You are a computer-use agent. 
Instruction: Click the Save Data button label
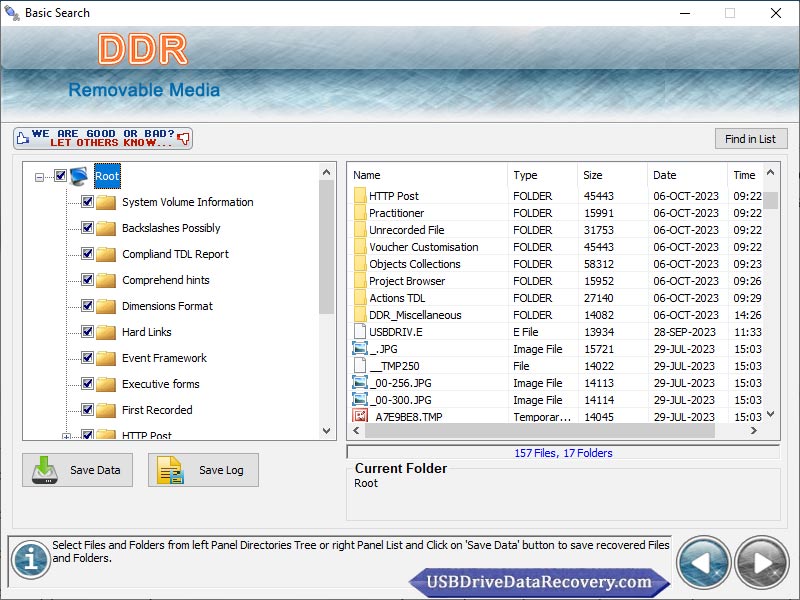[x=95, y=470]
